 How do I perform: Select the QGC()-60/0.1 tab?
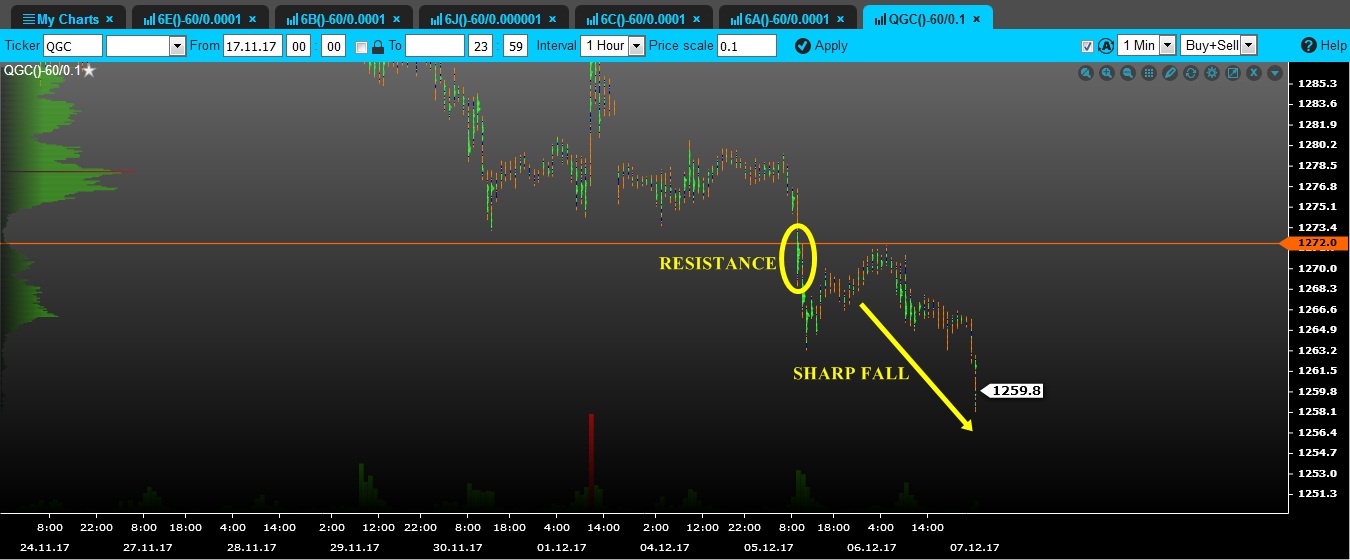[x=927, y=19]
